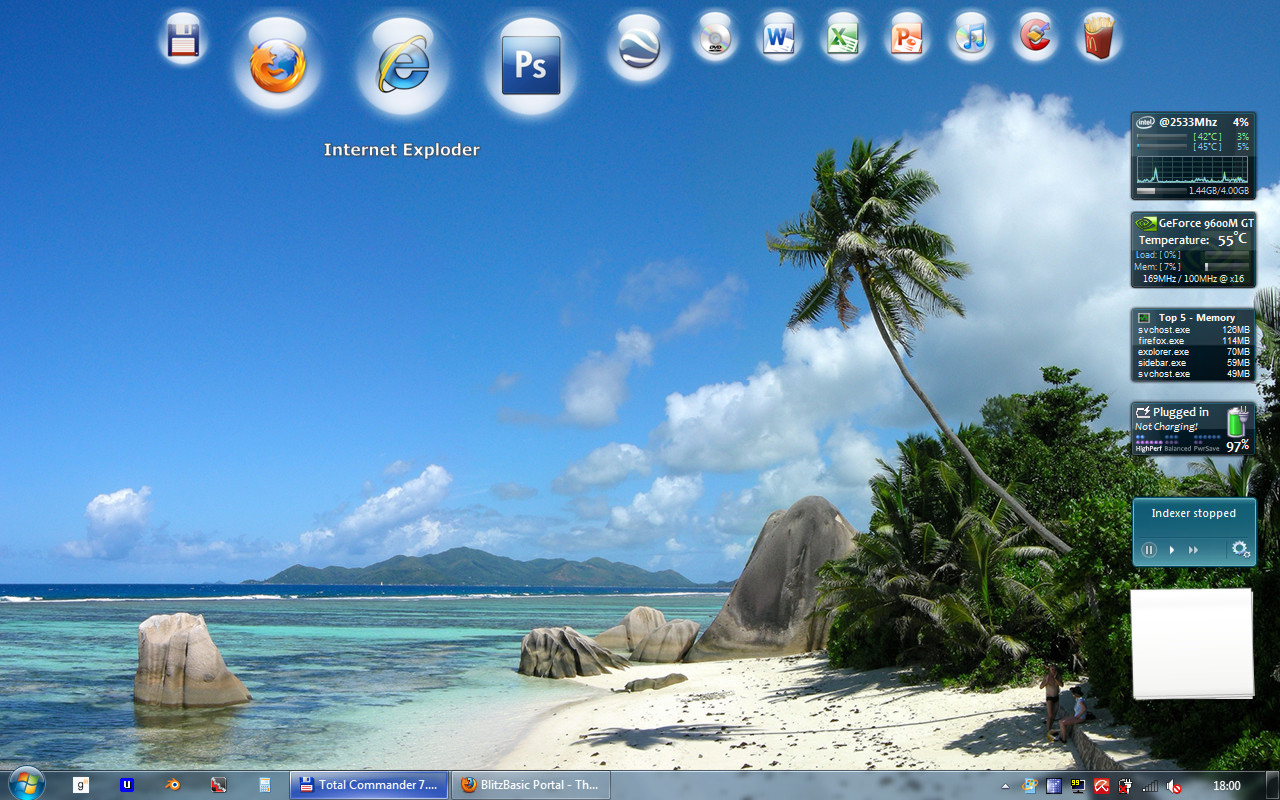Click the DVD disc dock icon

point(715,38)
